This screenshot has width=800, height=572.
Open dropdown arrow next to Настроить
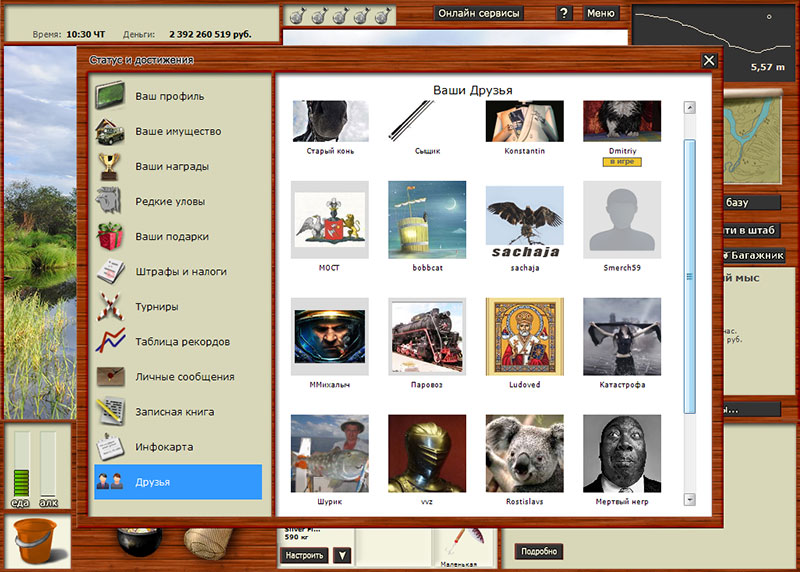pos(342,555)
